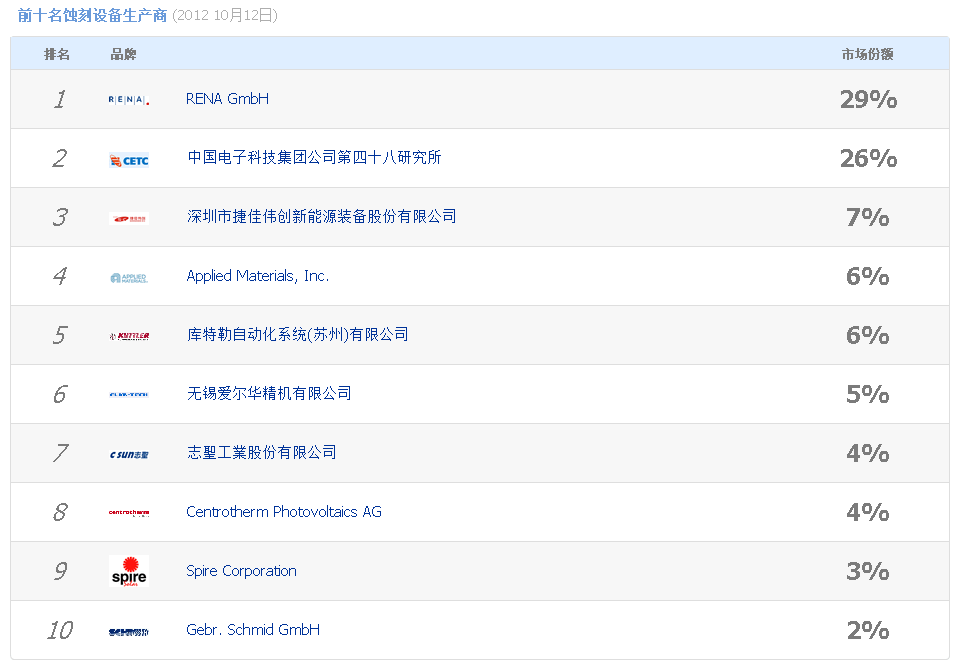Open the RENA GmbH link
Viewport: 962px width, 667px height.
pyautogui.click(x=227, y=99)
